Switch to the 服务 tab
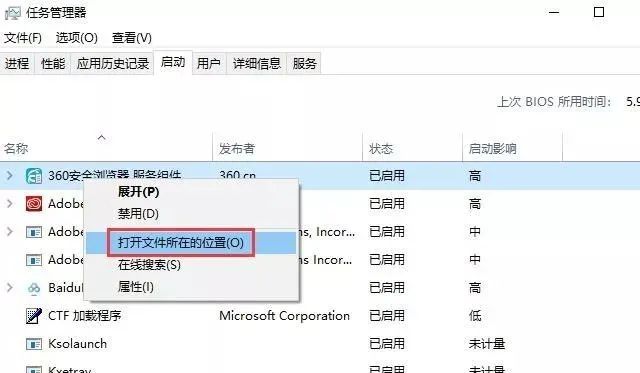The image size is (640, 373). [x=304, y=64]
